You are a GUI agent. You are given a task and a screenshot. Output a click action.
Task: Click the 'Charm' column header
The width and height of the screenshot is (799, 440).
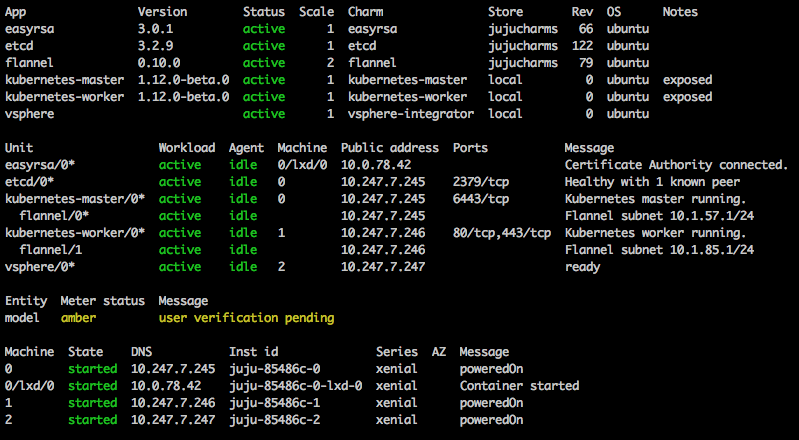click(x=365, y=12)
